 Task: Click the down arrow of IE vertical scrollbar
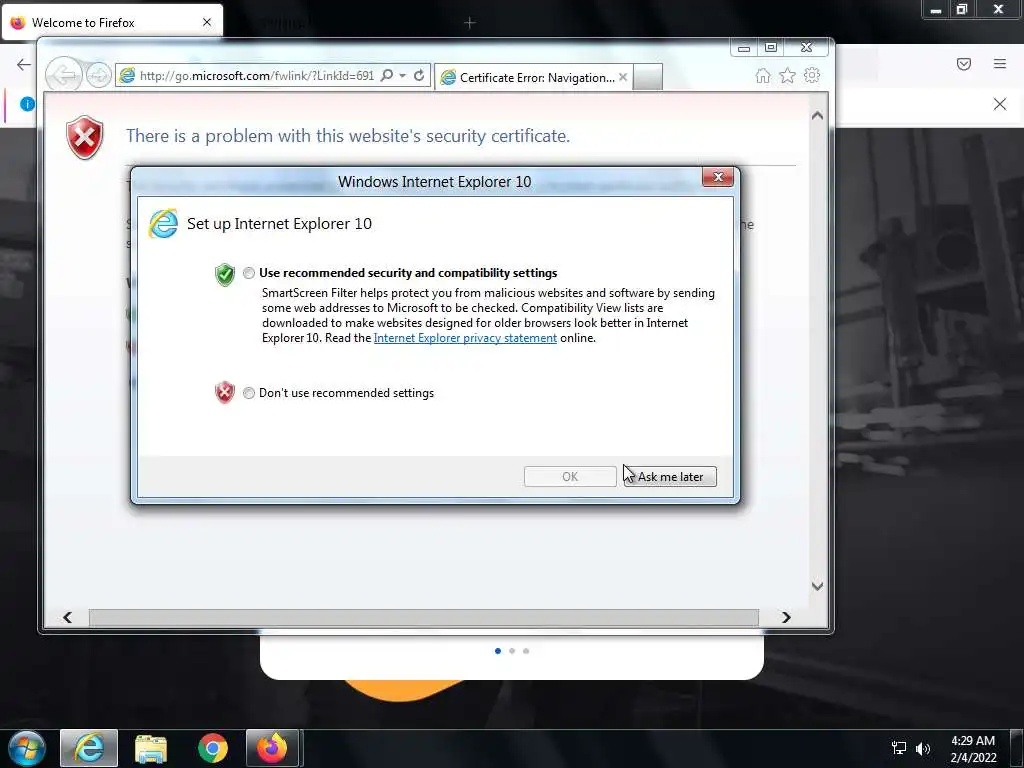[x=817, y=586]
